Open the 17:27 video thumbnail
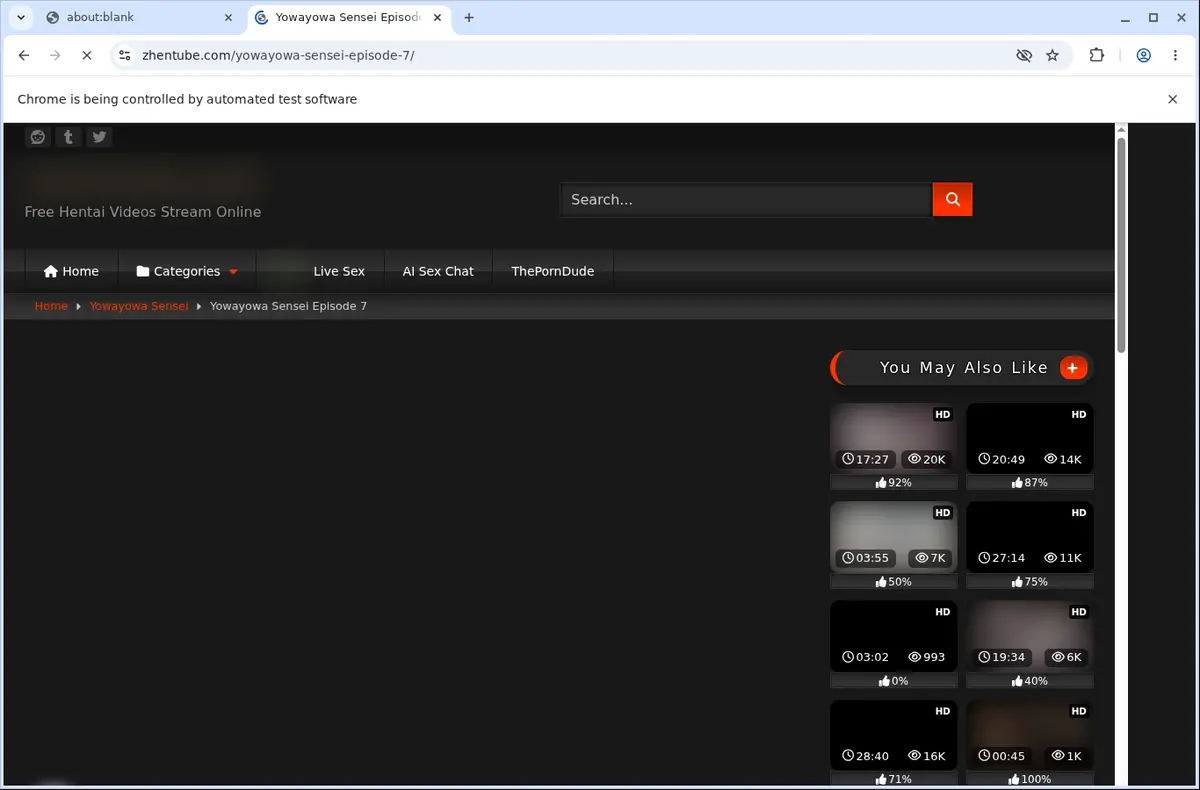This screenshot has width=1200, height=790. click(893, 438)
